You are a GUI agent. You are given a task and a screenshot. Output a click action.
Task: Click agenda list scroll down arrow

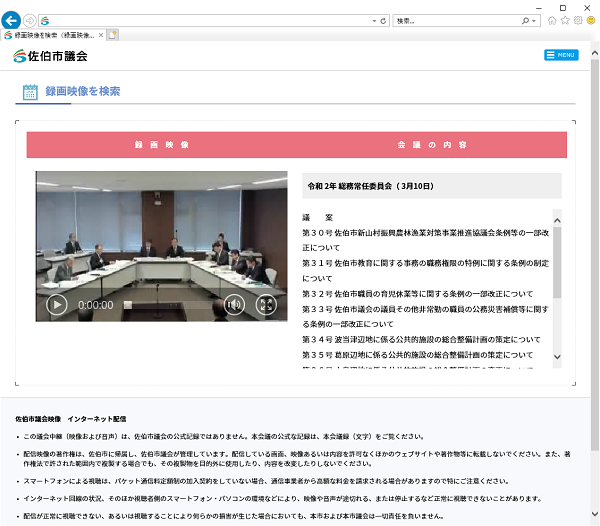[x=557, y=357]
